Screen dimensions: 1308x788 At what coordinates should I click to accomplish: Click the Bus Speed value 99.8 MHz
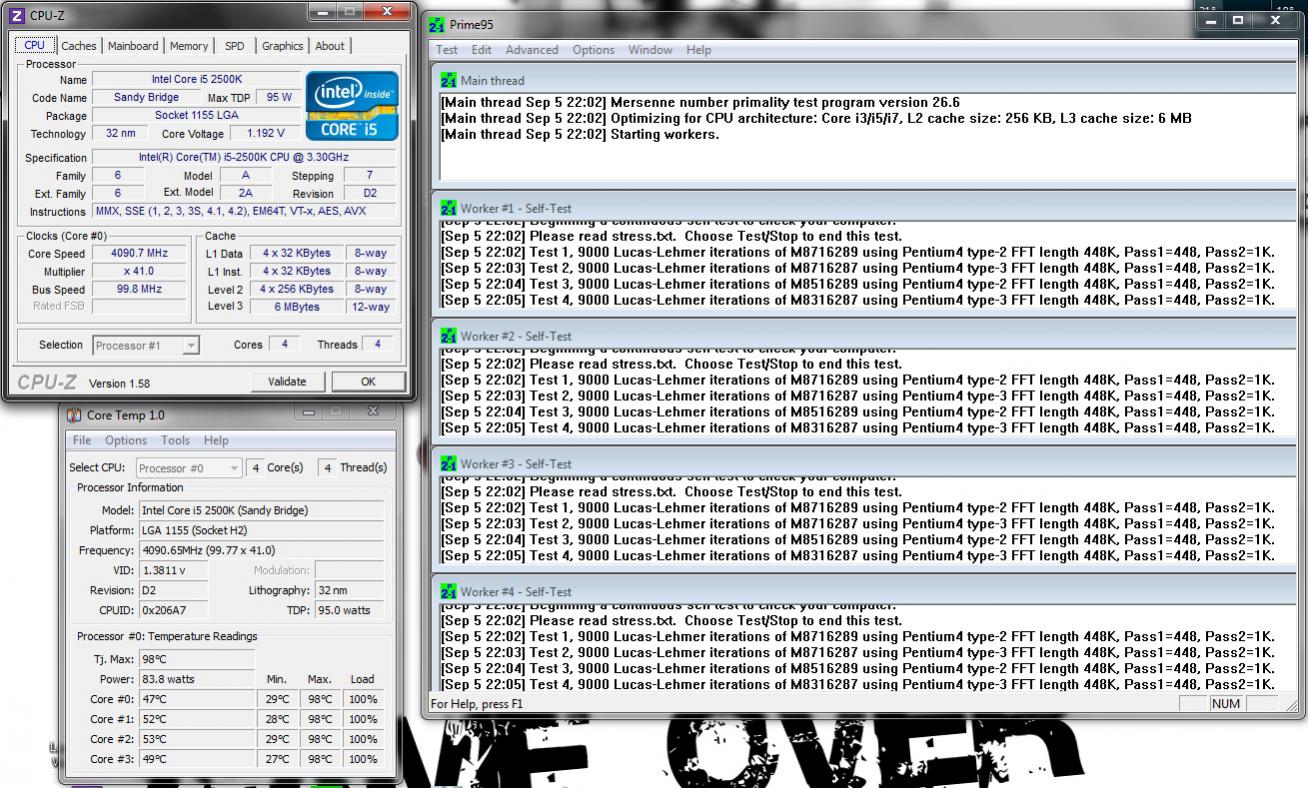click(140, 288)
